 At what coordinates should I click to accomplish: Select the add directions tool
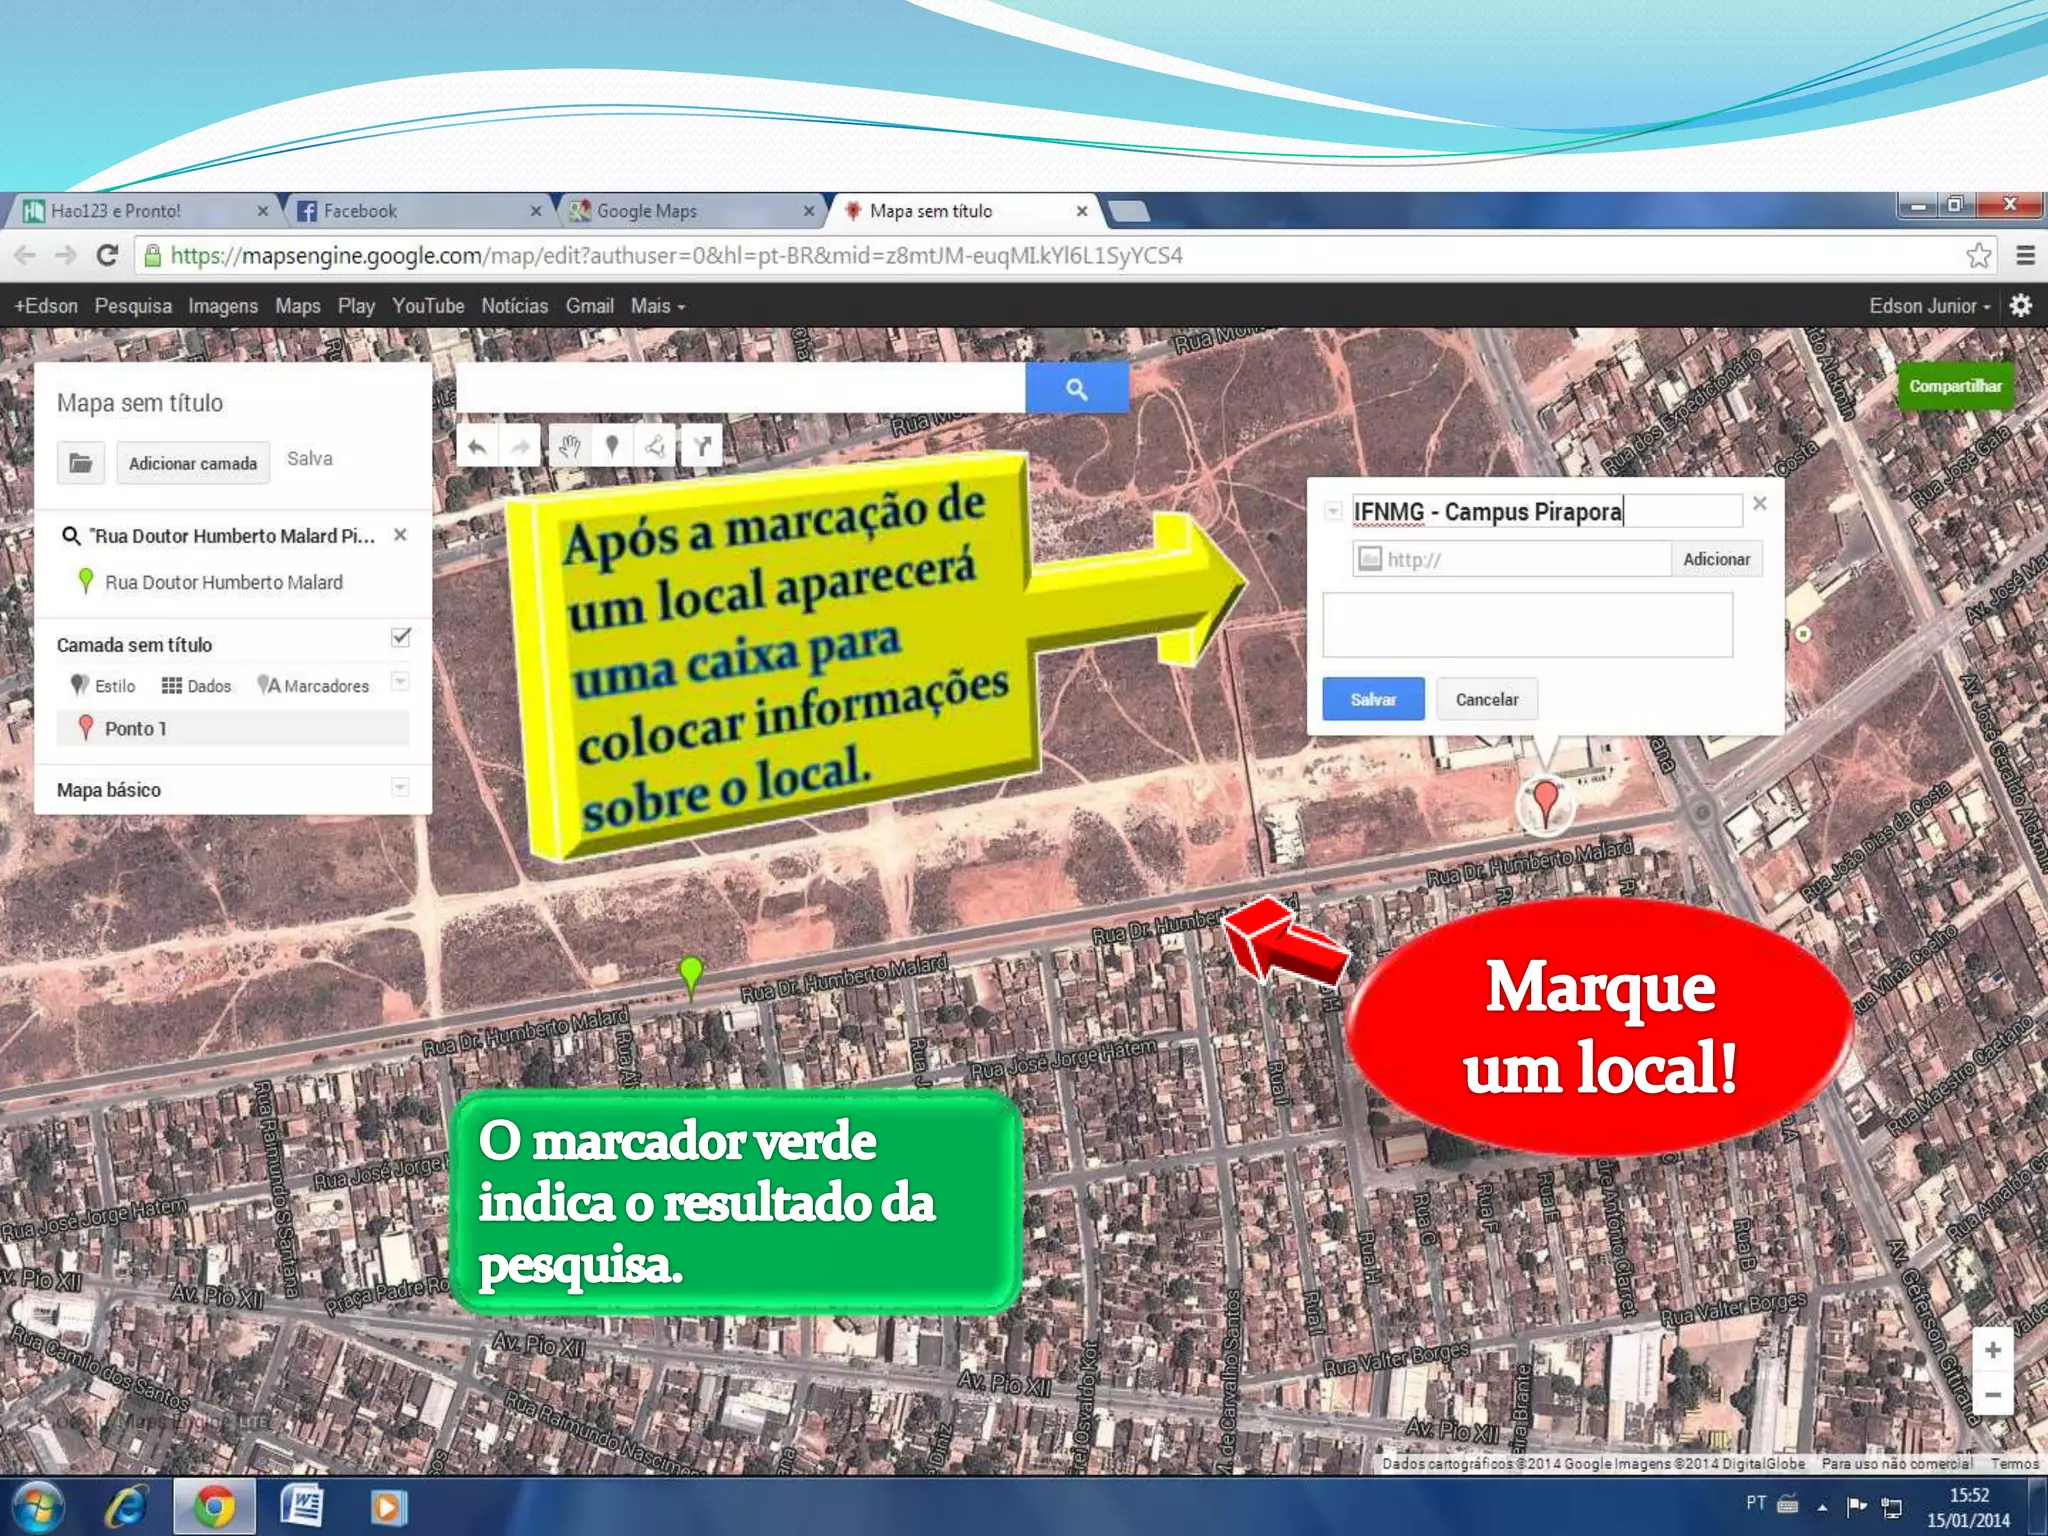[702, 447]
